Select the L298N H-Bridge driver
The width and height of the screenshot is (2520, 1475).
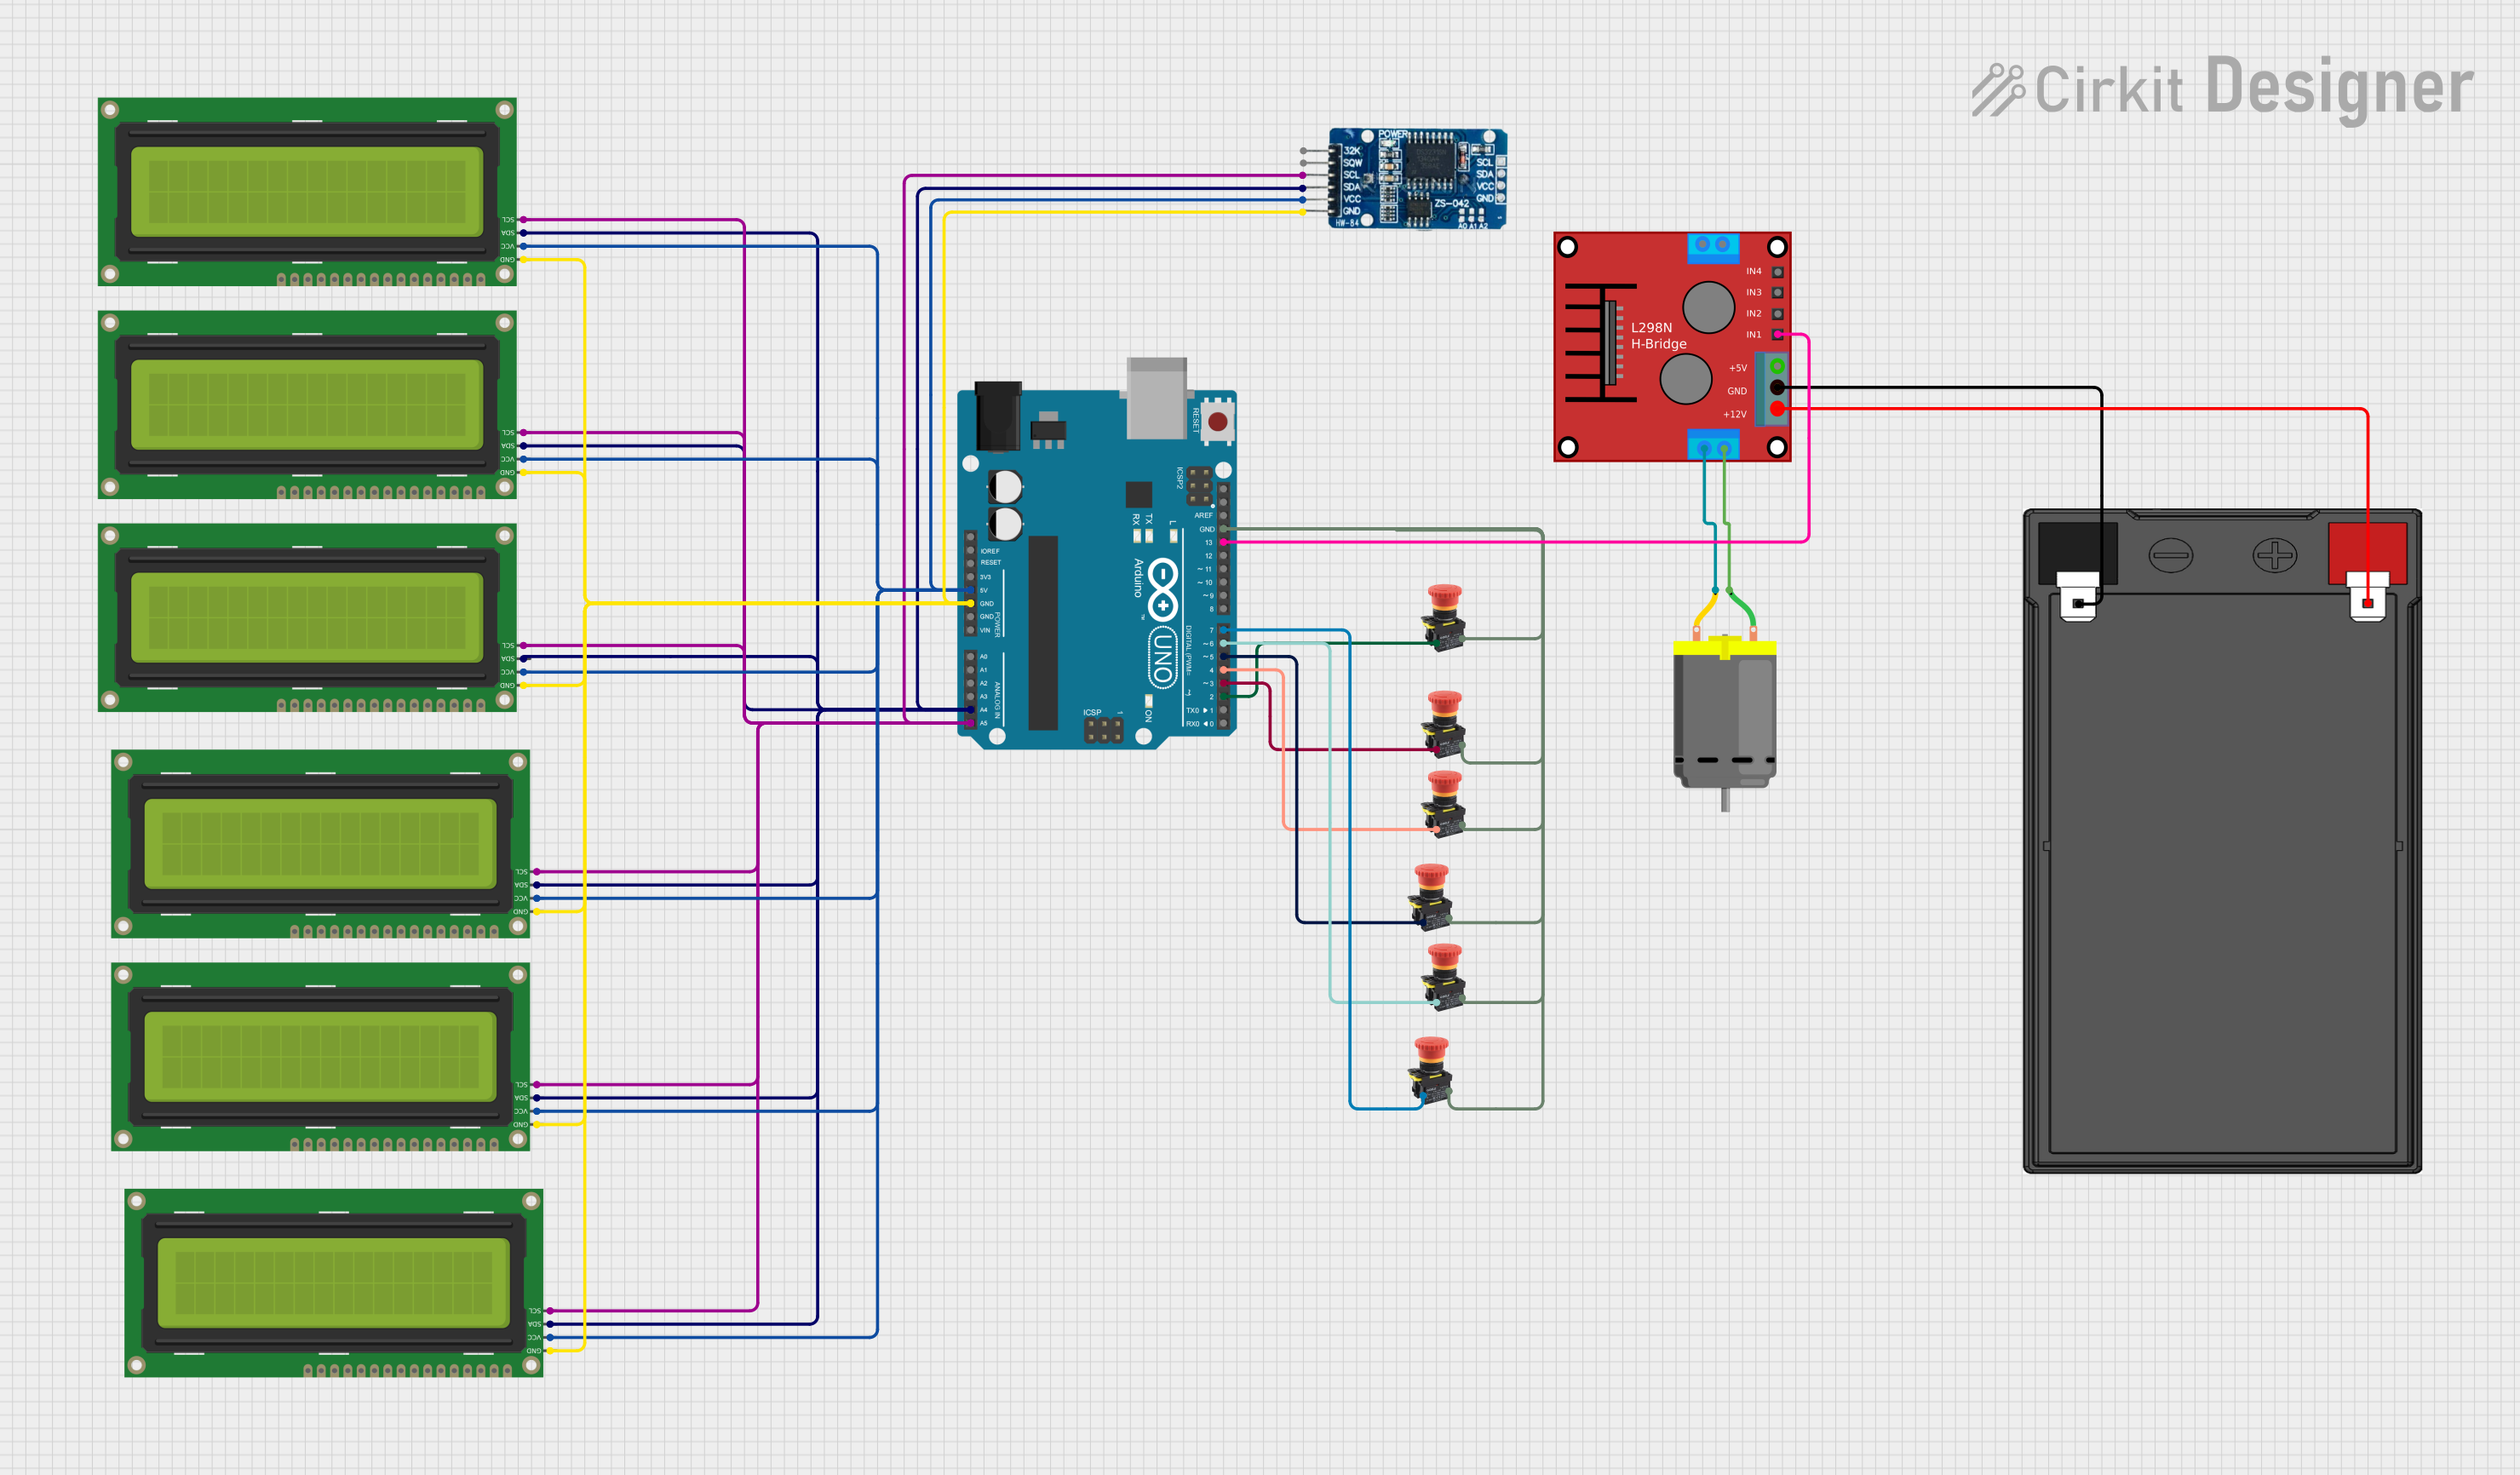tap(1670, 350)
